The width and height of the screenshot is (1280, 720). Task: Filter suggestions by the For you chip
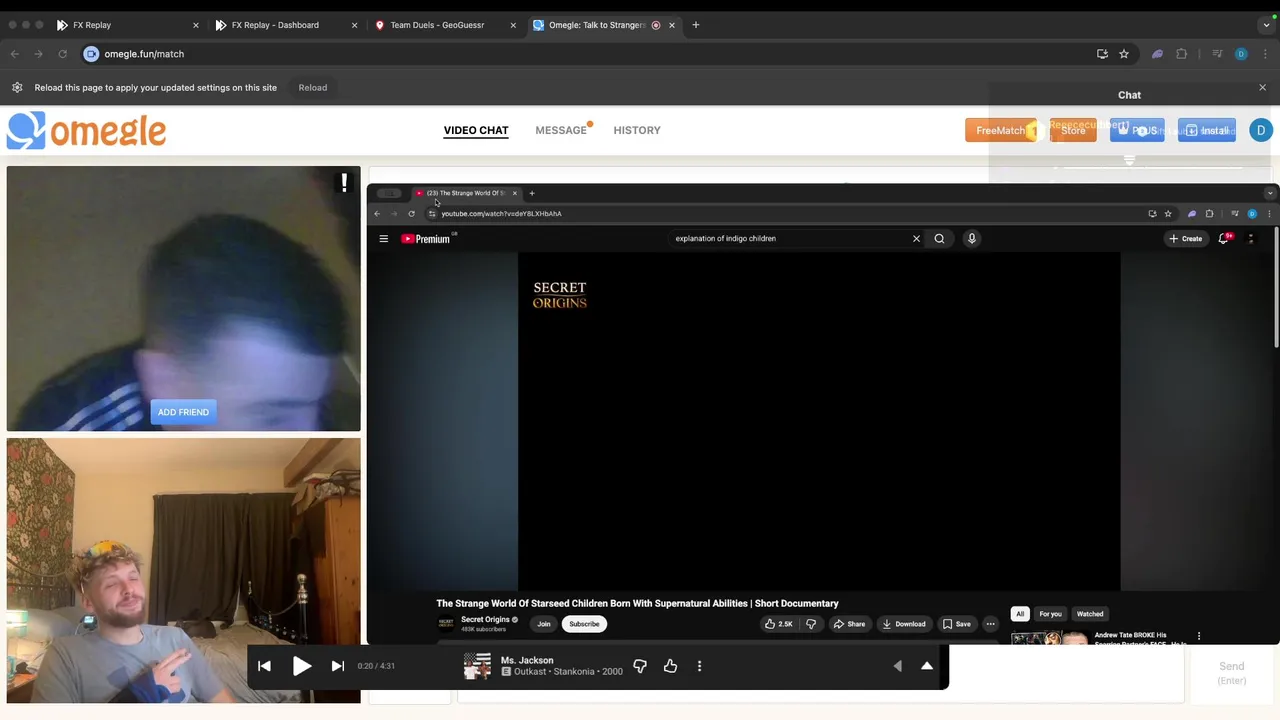pos(1050,614)
